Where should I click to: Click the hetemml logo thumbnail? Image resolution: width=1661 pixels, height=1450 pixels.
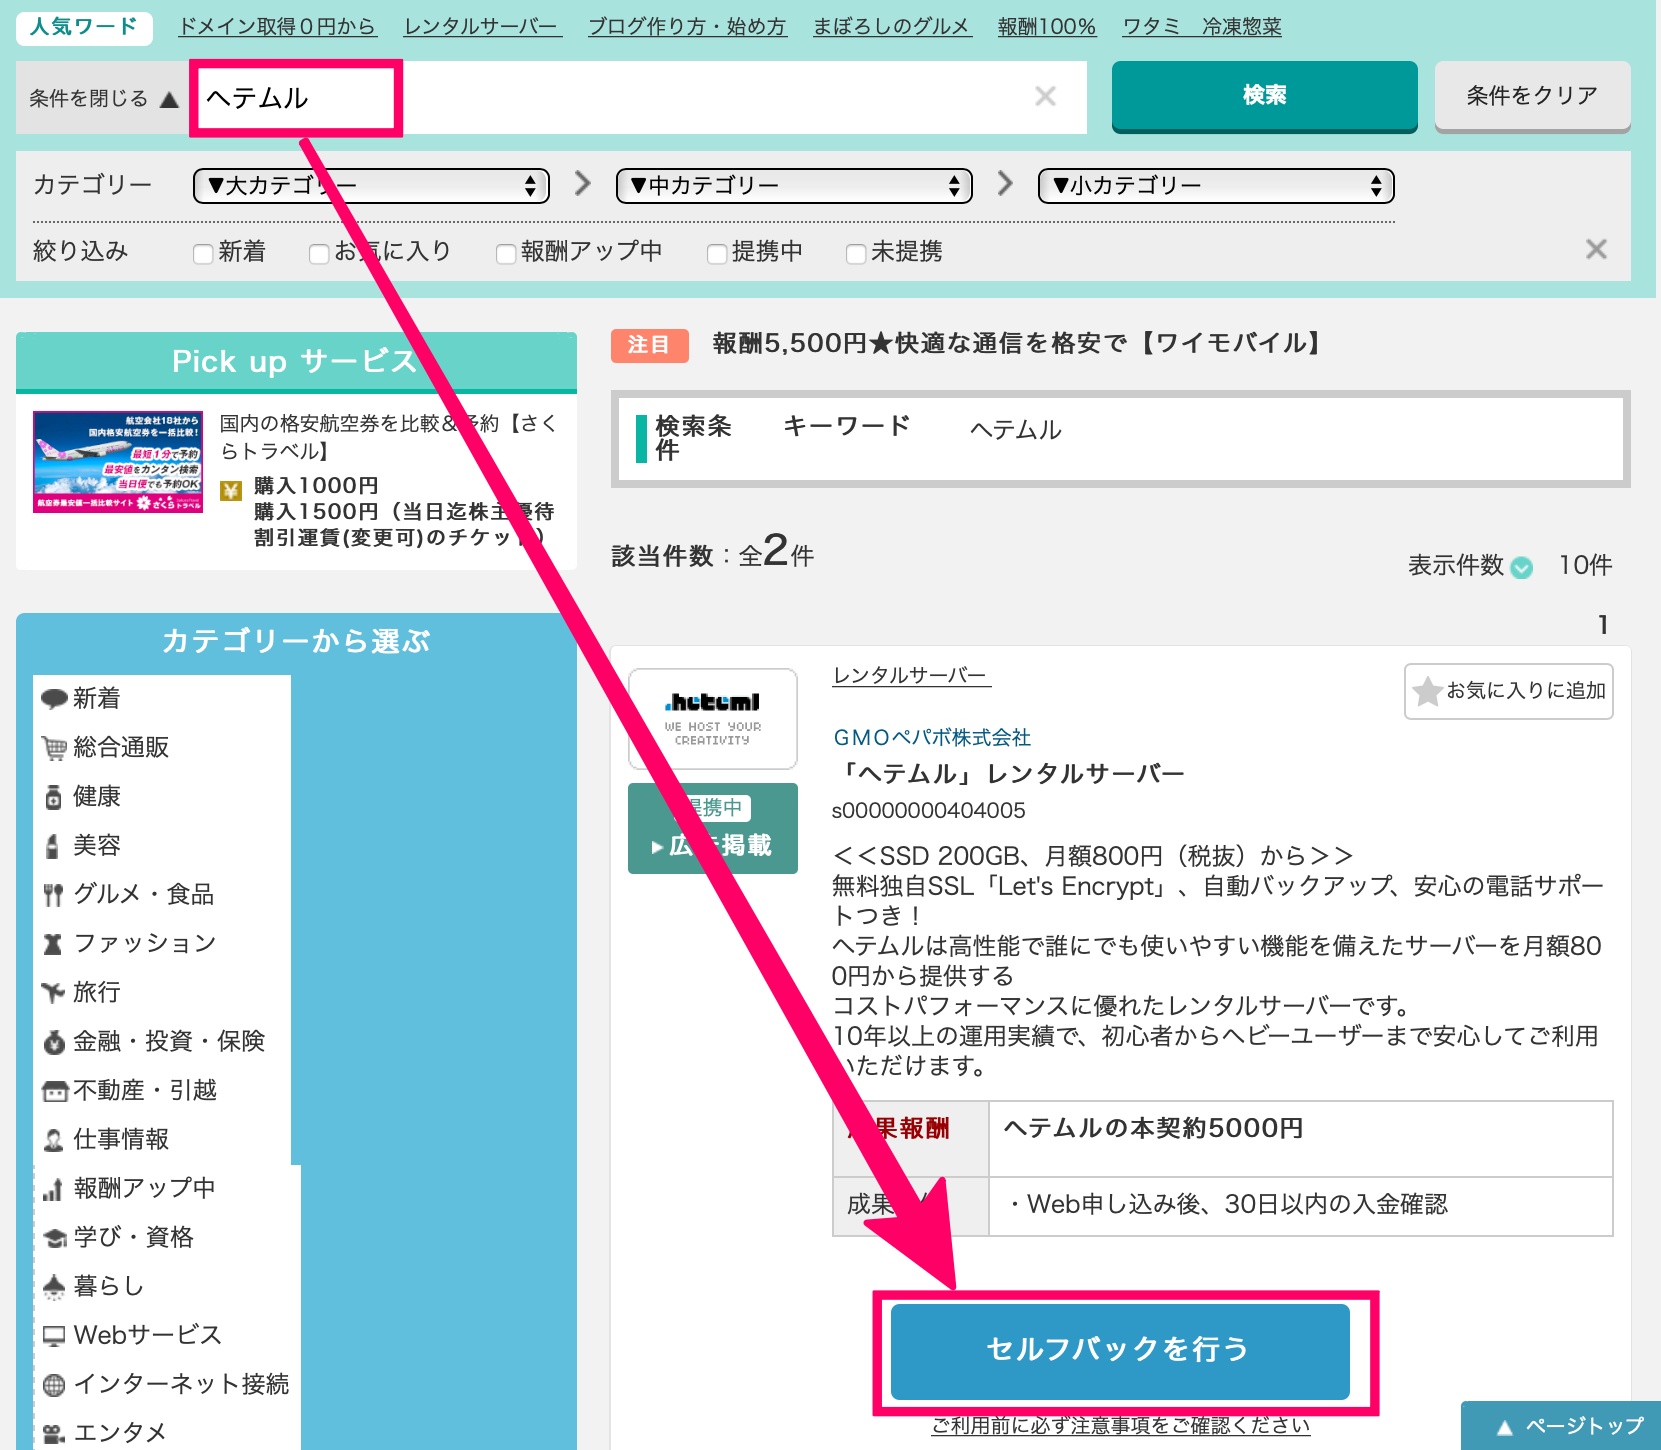click(713, 719)
